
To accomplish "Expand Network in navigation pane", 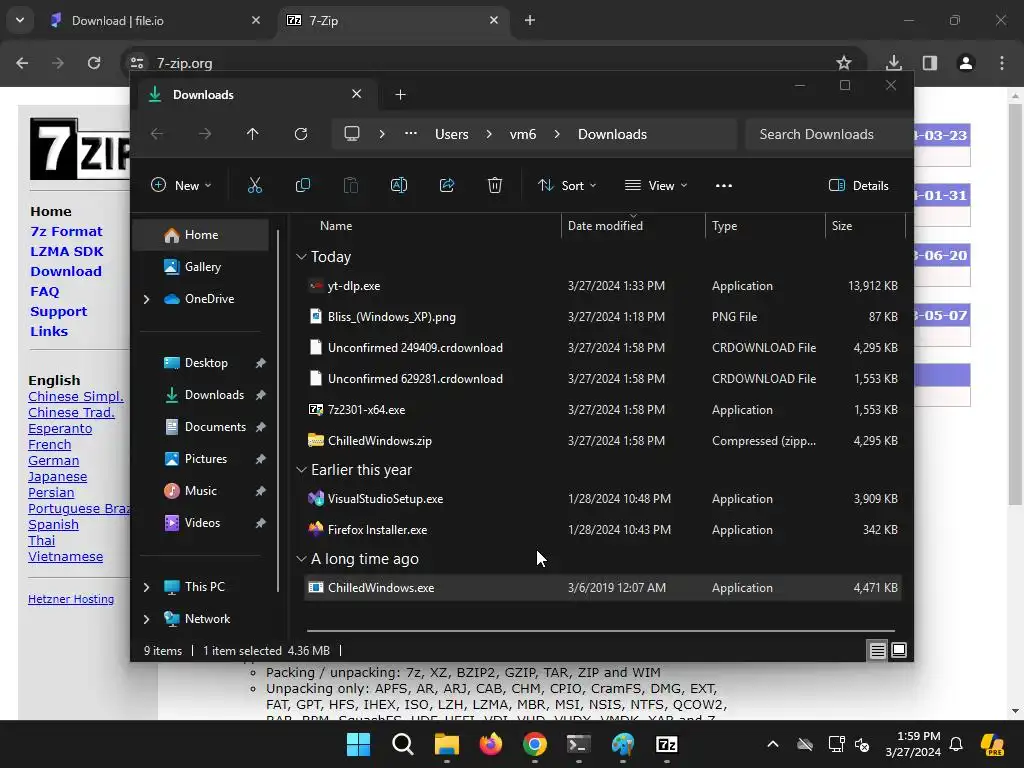I will [x=146, y=619].
